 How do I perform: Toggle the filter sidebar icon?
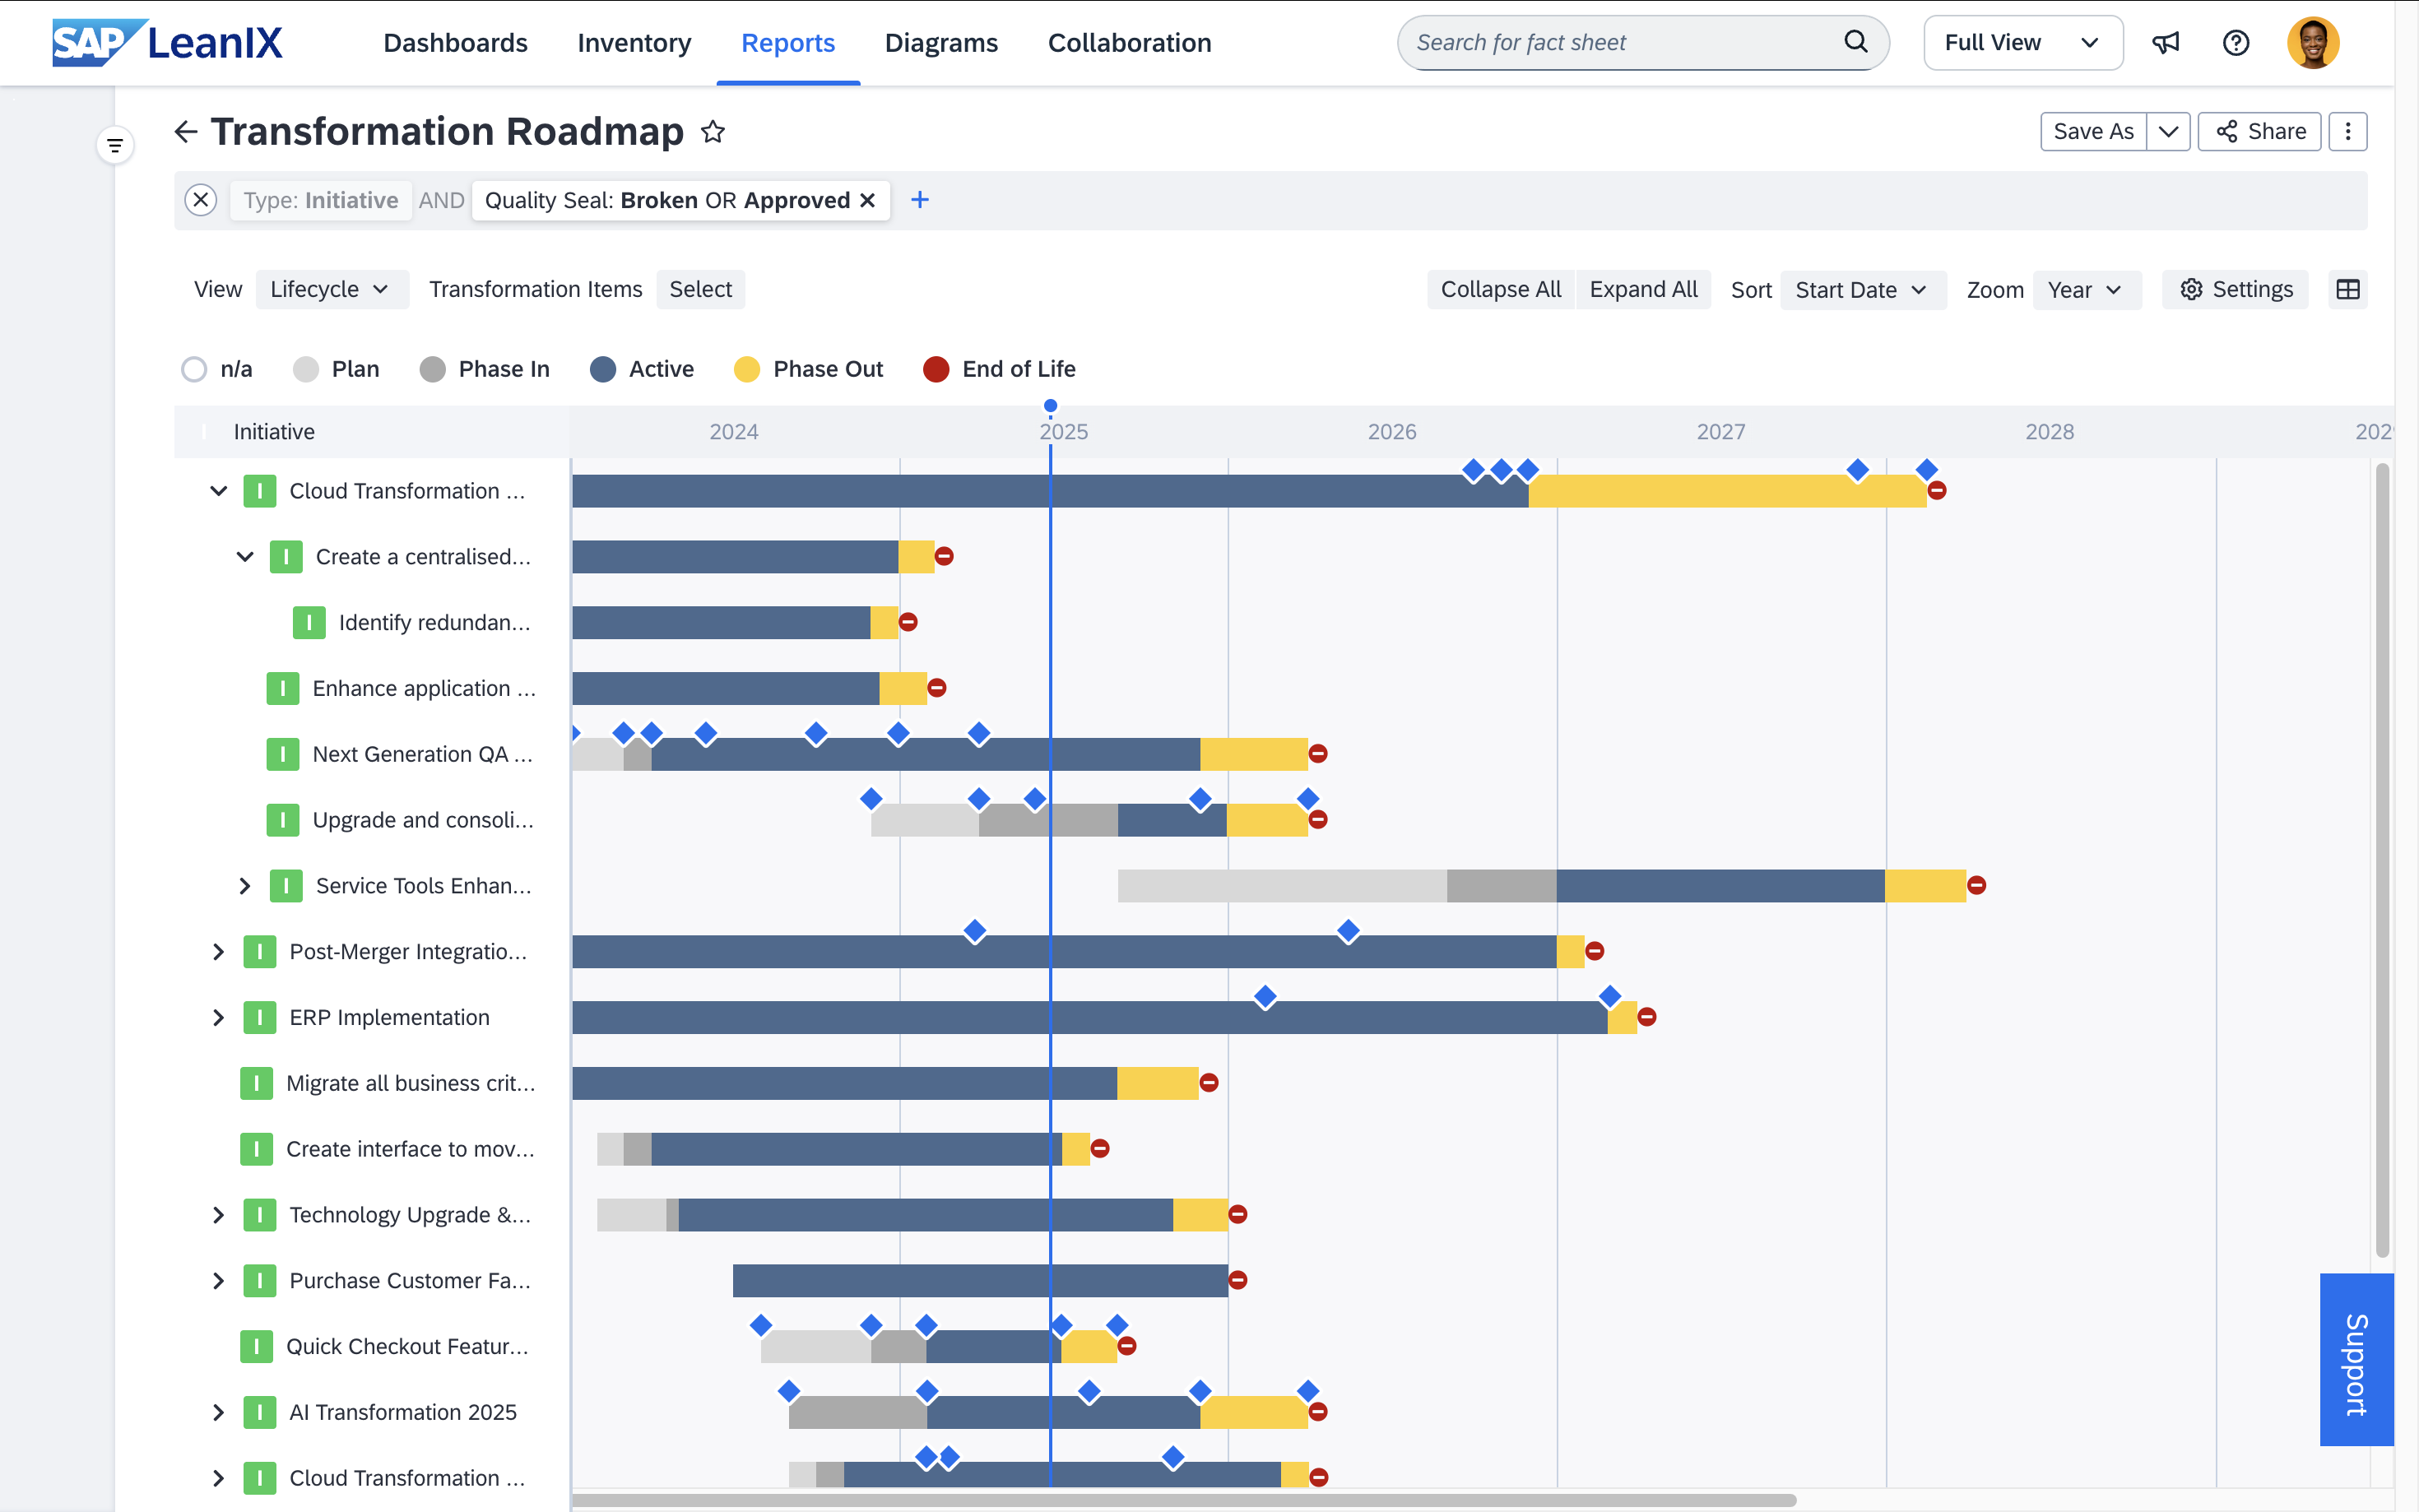pos(115,146)
